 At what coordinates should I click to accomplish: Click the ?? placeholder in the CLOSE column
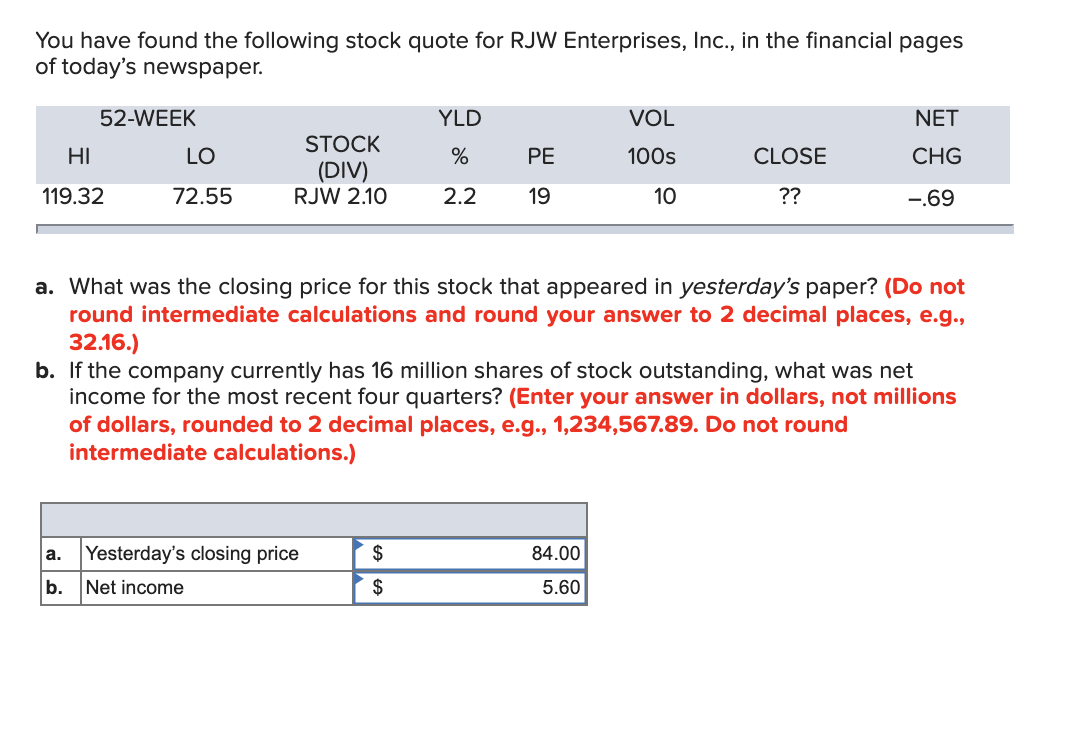[x=790, y=197]
